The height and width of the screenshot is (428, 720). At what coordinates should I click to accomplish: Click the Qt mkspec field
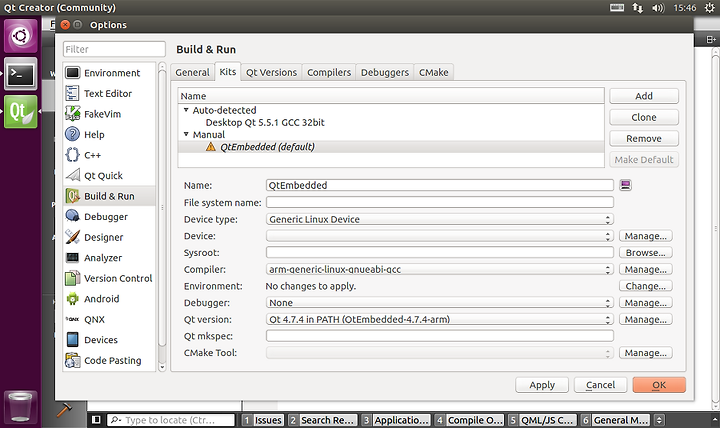coord(440,336)
